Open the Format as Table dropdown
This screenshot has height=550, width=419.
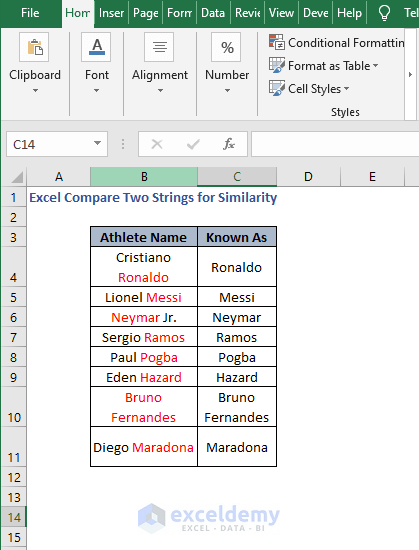pos(376,66)
